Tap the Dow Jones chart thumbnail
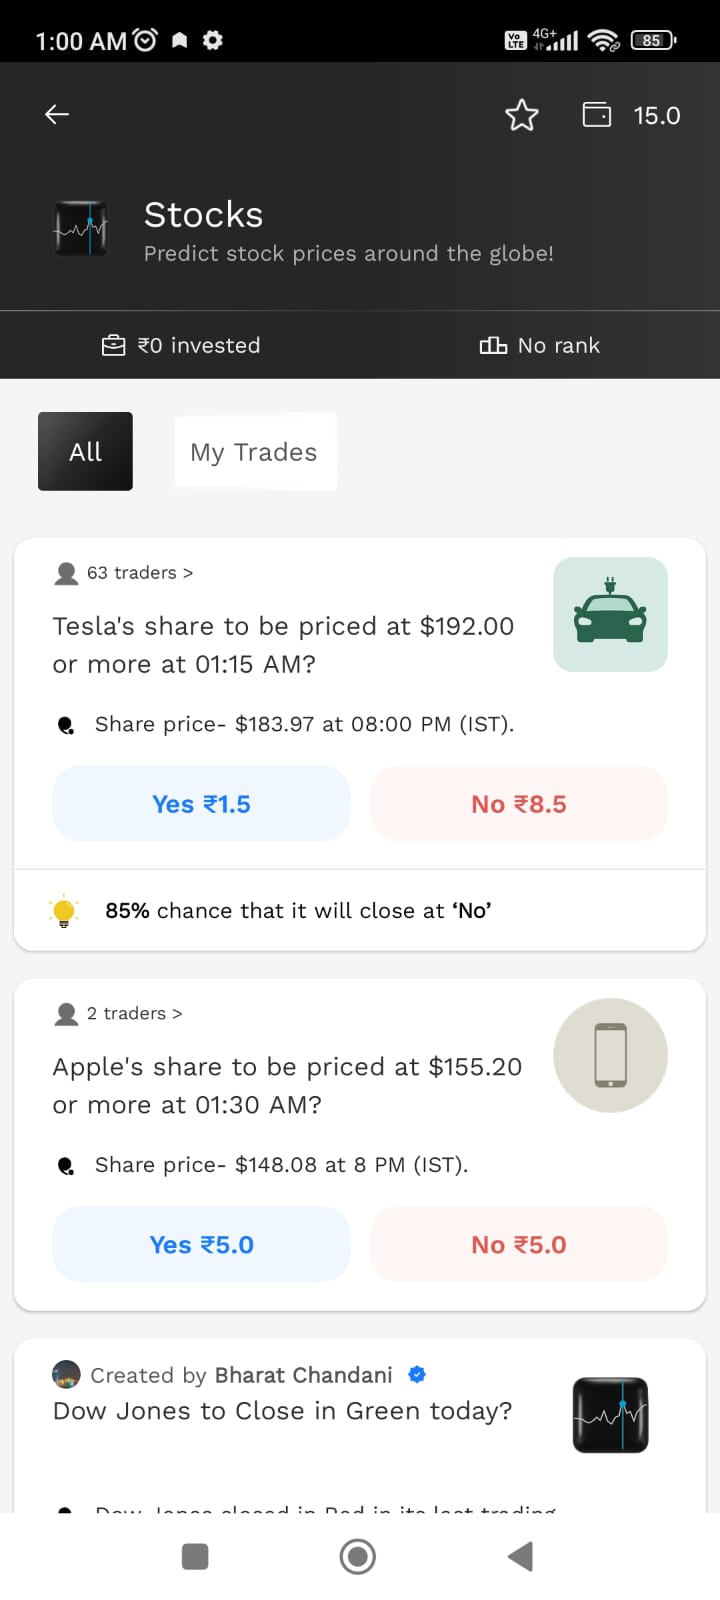Viewport: 720px width, 1600px height. (610, 1415)
